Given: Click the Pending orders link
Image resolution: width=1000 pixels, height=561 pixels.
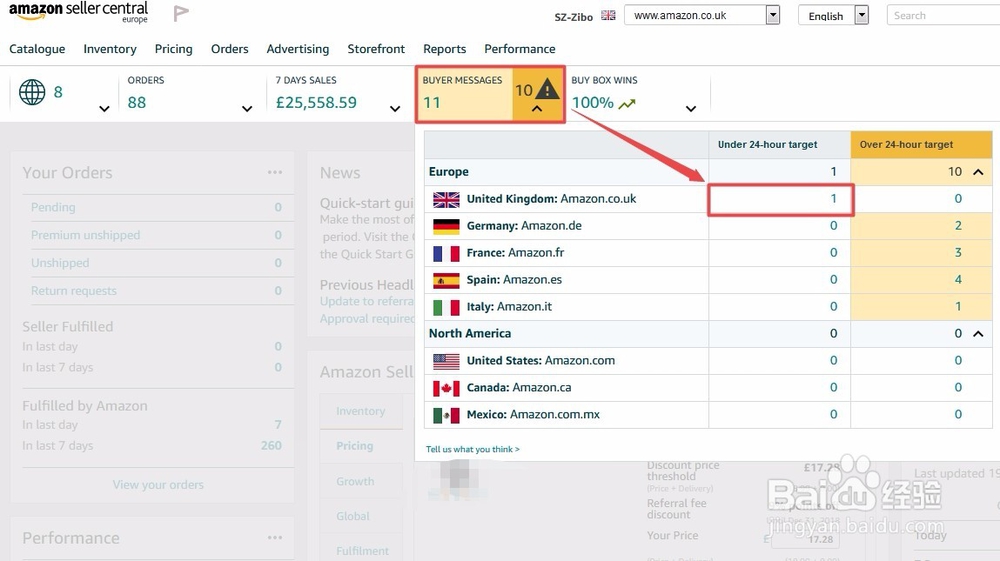Looking at the screenshot, I should point(53,207).
